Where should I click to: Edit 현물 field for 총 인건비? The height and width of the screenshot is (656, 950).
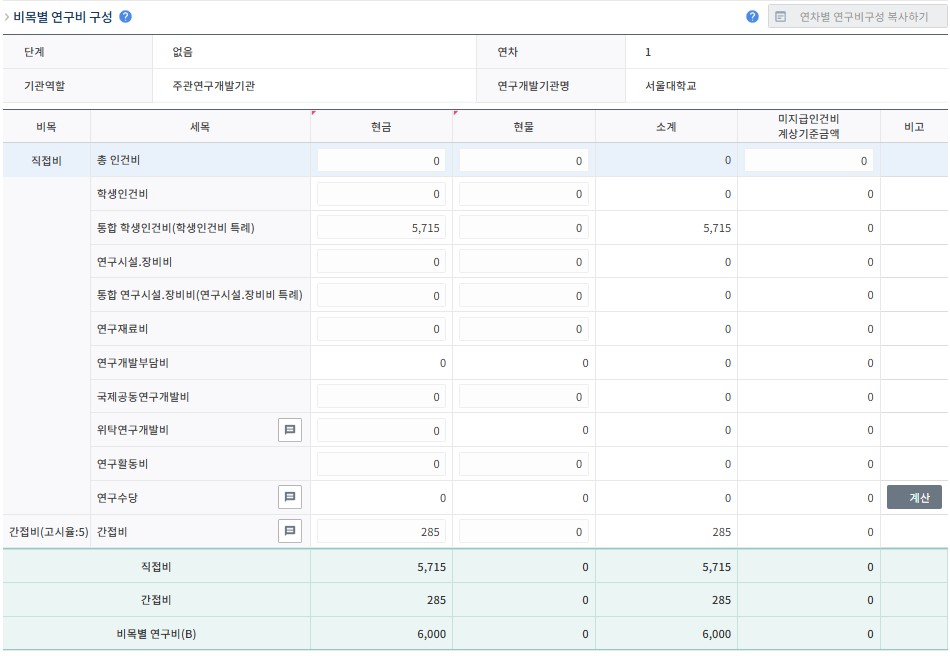523,161
